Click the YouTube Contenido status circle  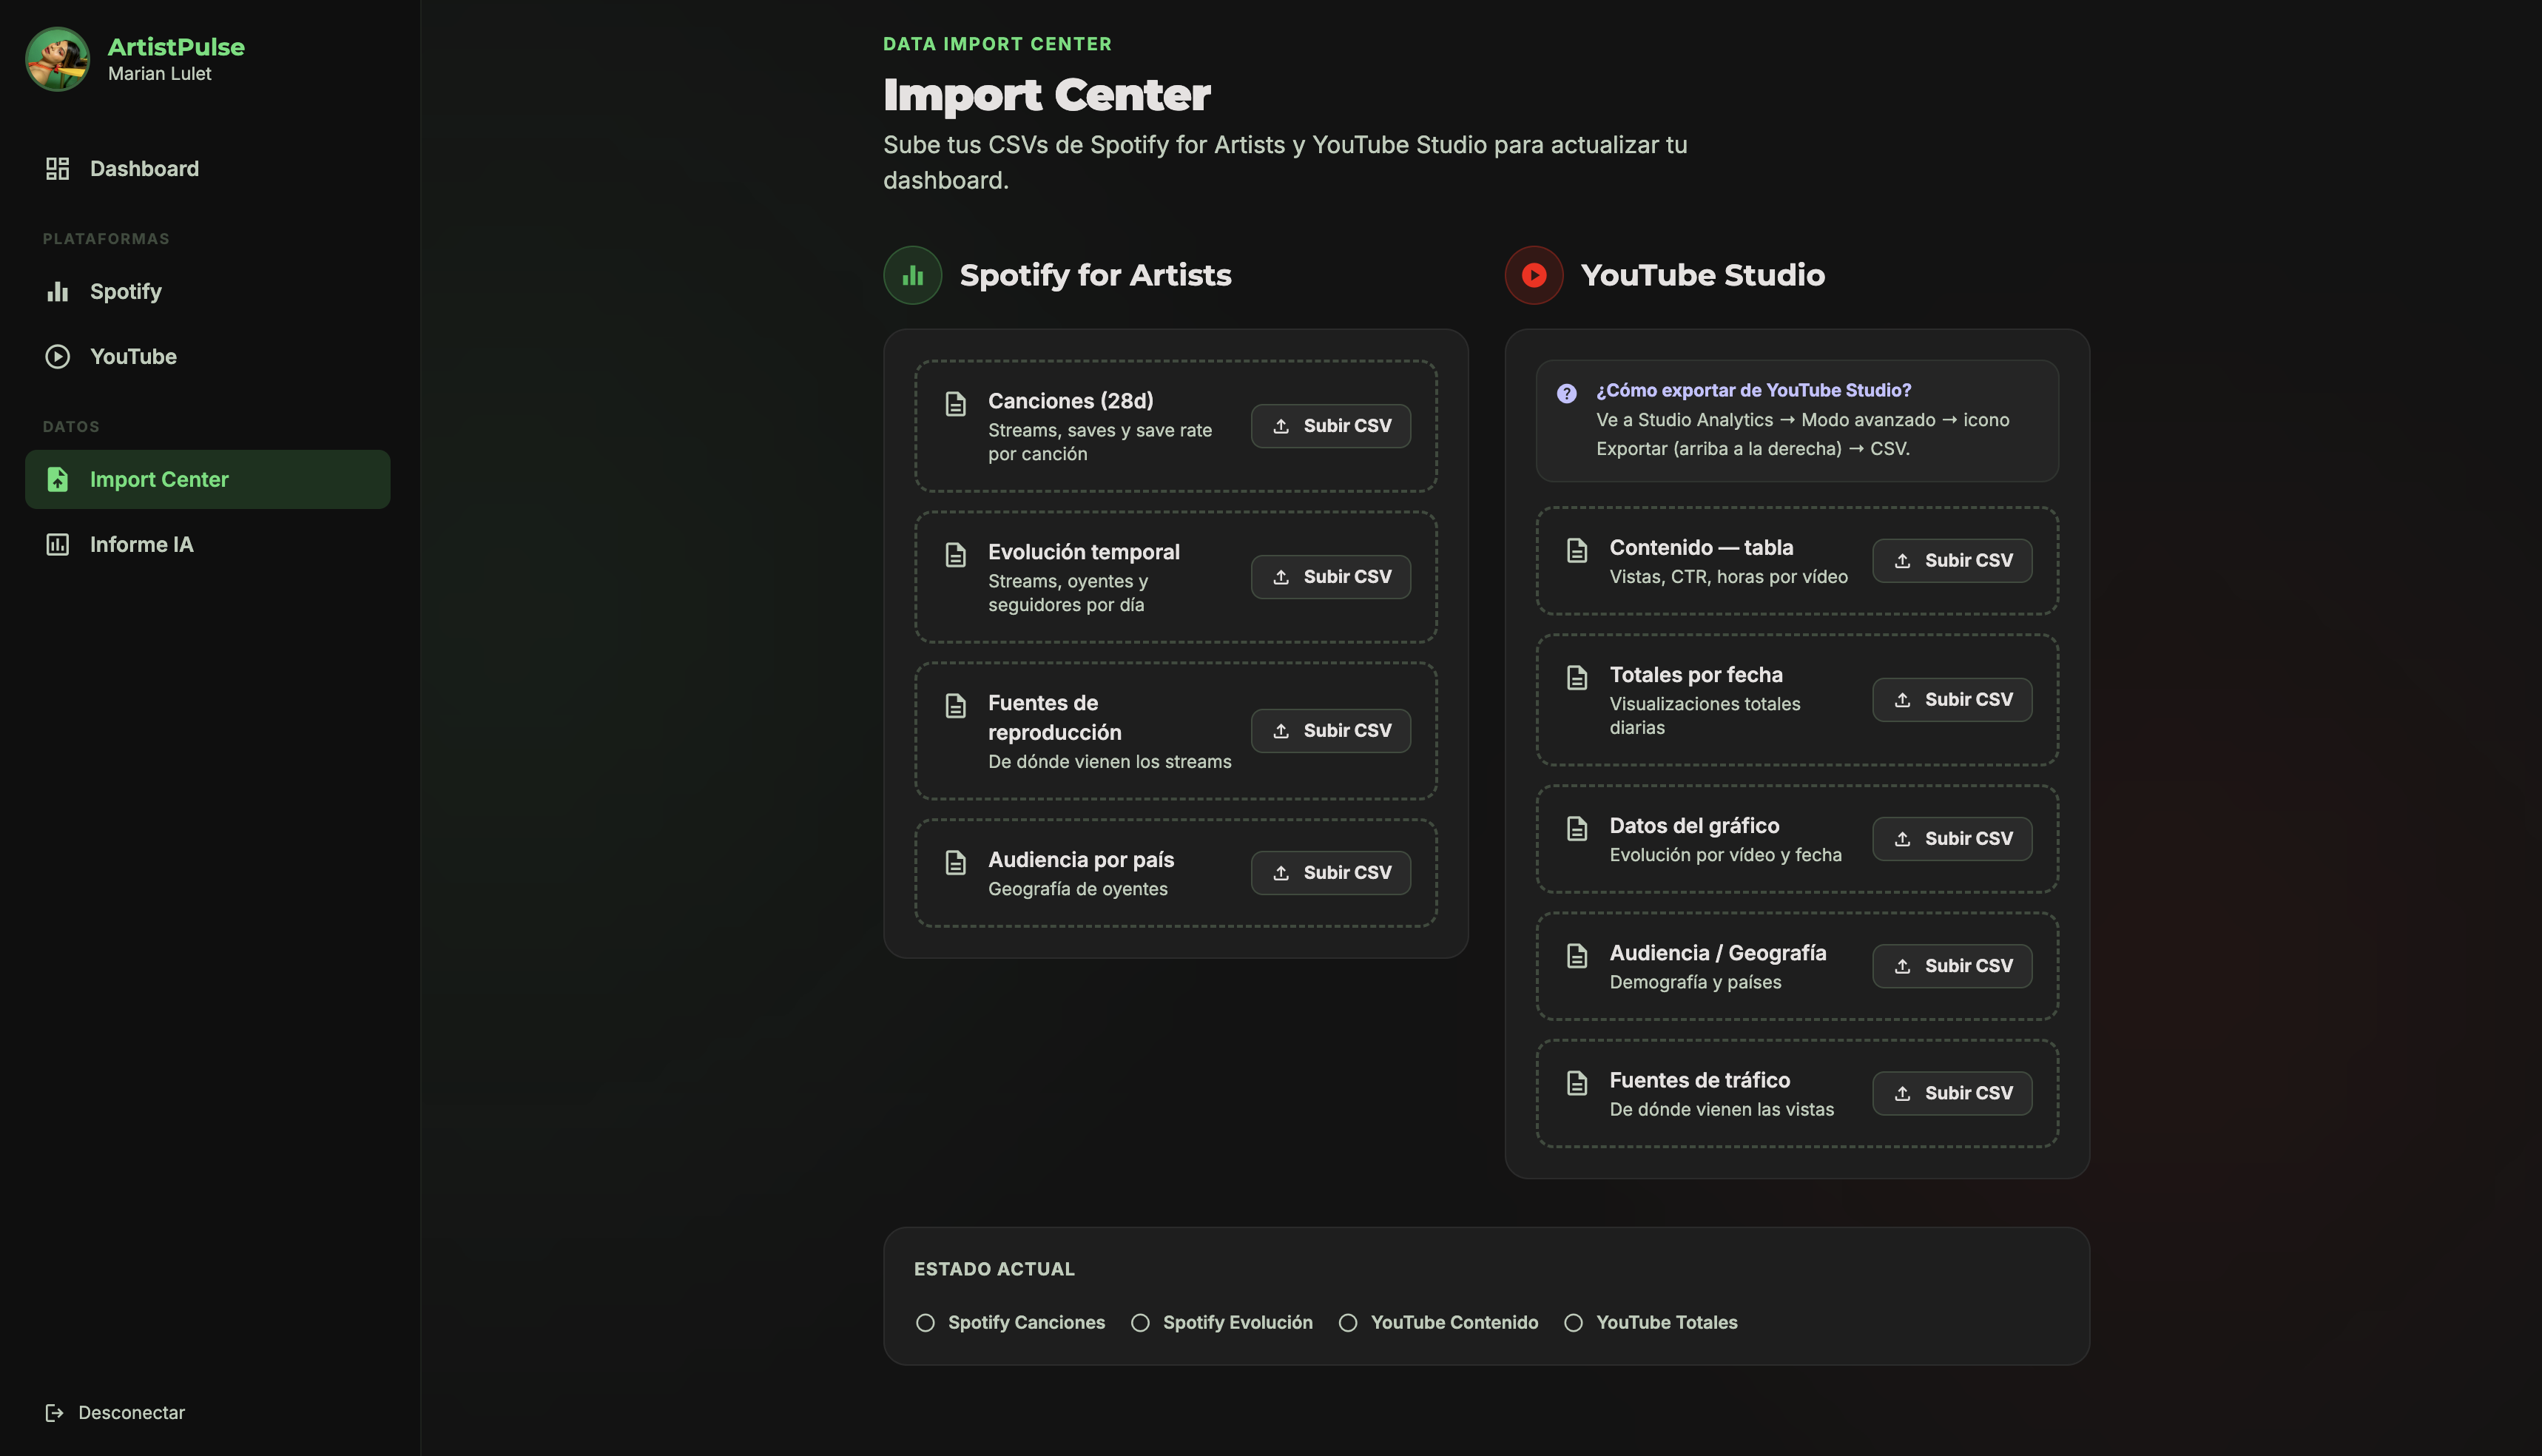pyautogui.click(x=1347, y=1323)
